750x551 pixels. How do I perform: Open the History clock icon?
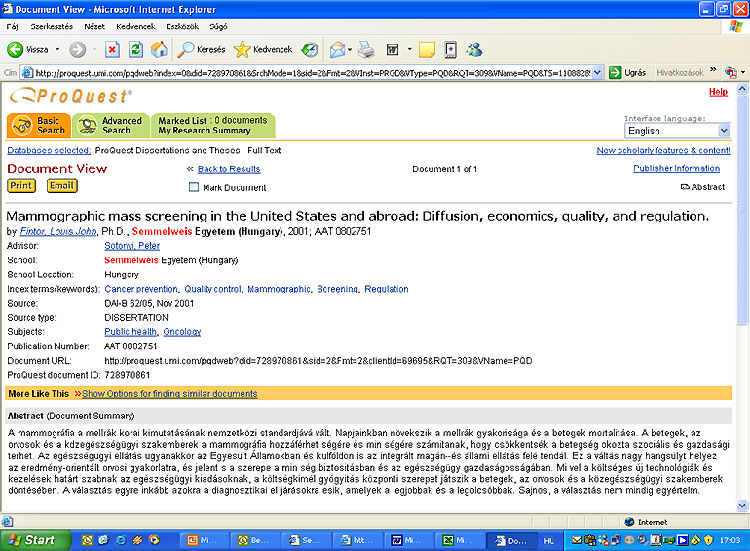(310, 49)
